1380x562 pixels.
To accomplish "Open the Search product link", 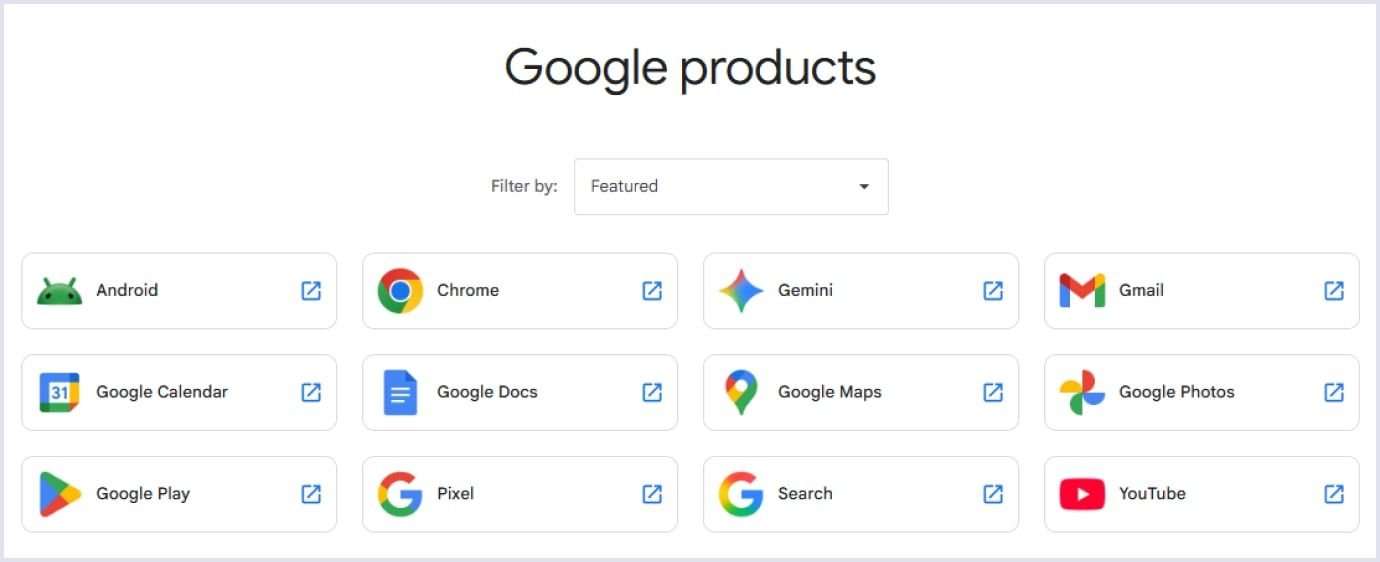I will (x=805, y=493).
